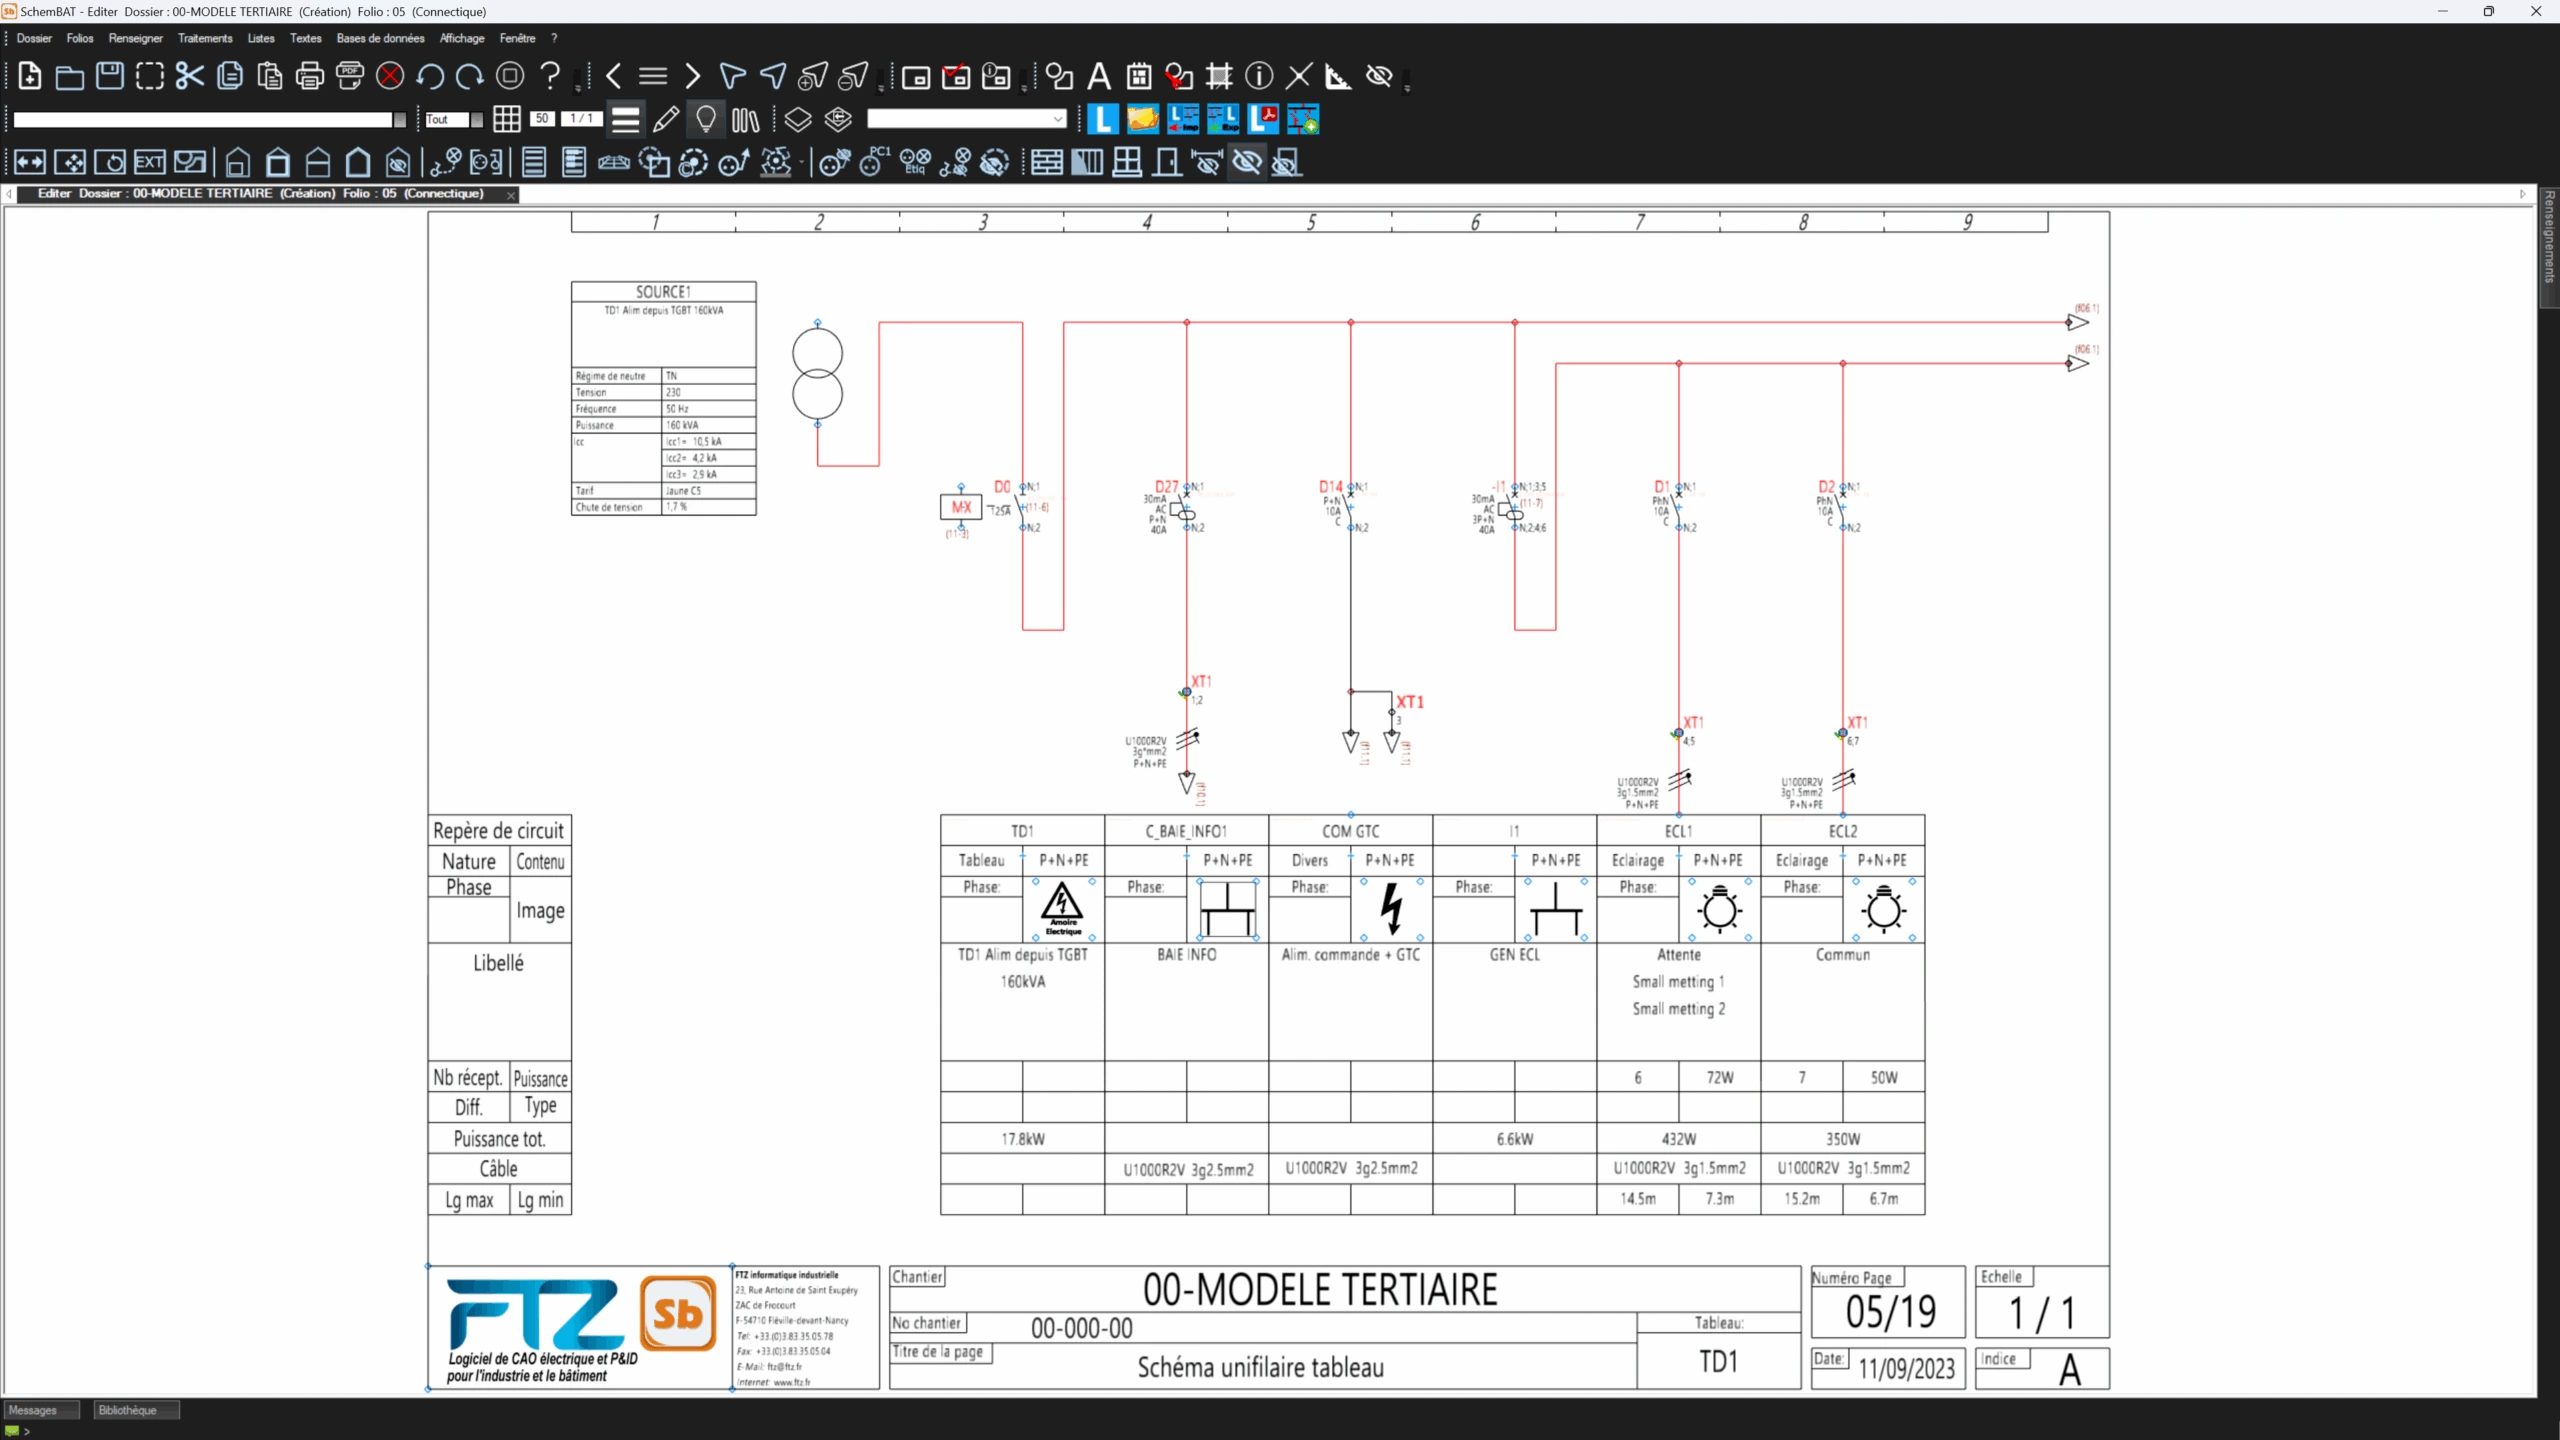The height and width of the screenshot is (1440, 2560).
Task: Click the brick wall icon
Action: [1047, 162]
